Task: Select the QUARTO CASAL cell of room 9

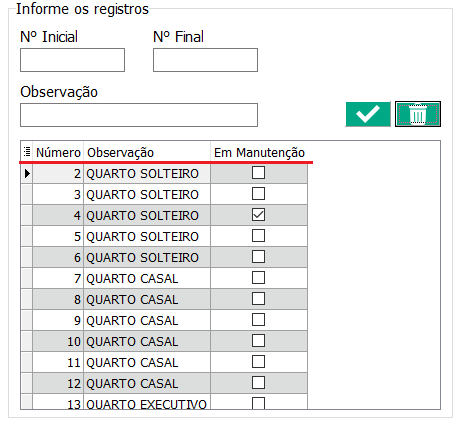Action: 147,320
